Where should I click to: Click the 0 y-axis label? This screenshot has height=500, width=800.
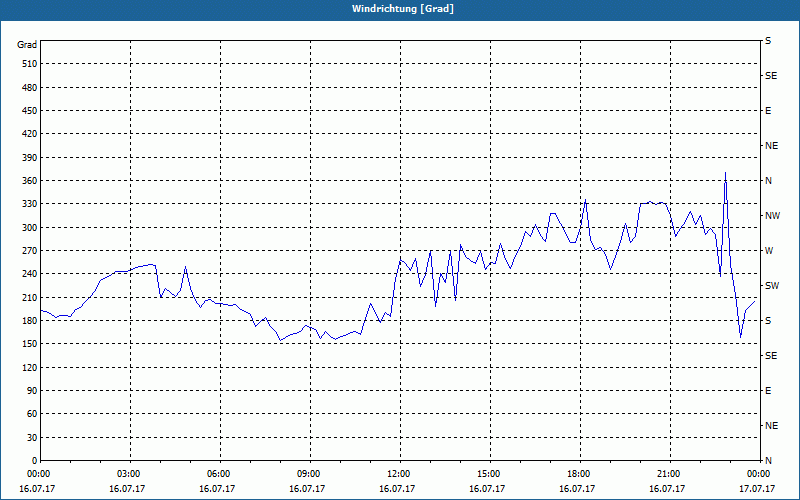35,460
